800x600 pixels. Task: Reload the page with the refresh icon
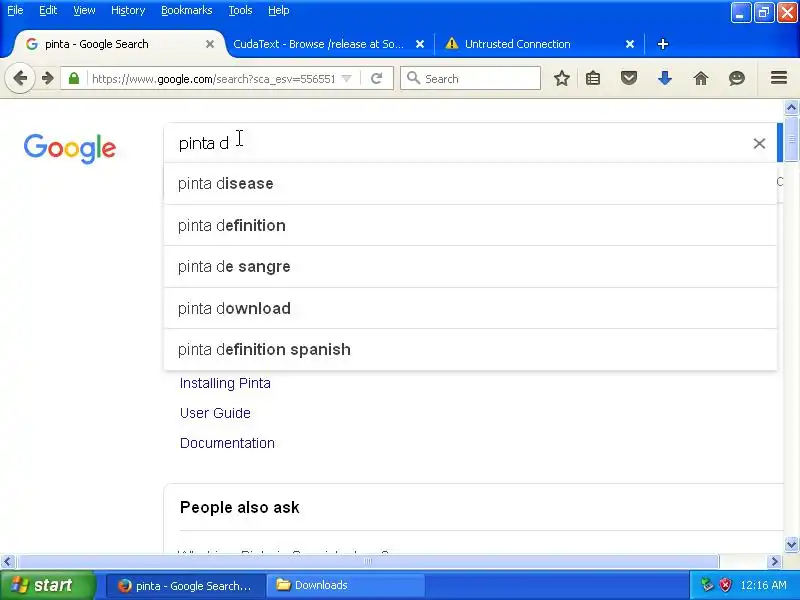pos(377,79)
